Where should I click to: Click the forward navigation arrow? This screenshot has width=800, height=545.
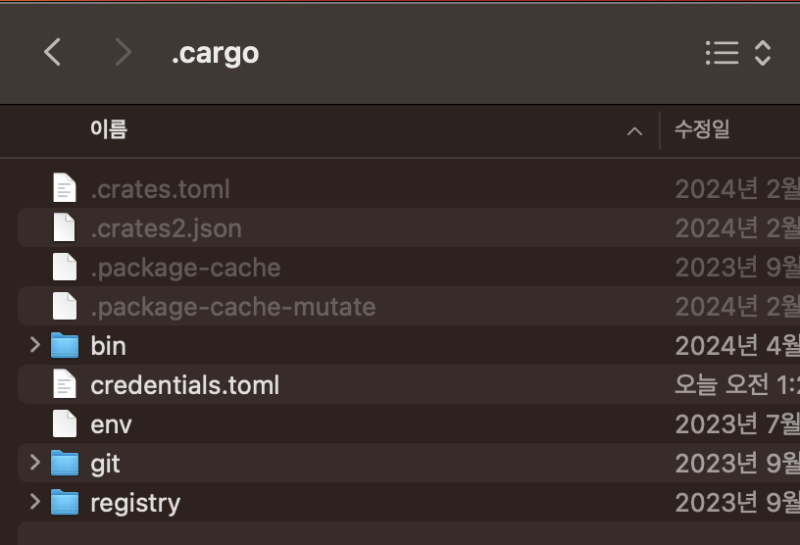click(x=123, y=53)
